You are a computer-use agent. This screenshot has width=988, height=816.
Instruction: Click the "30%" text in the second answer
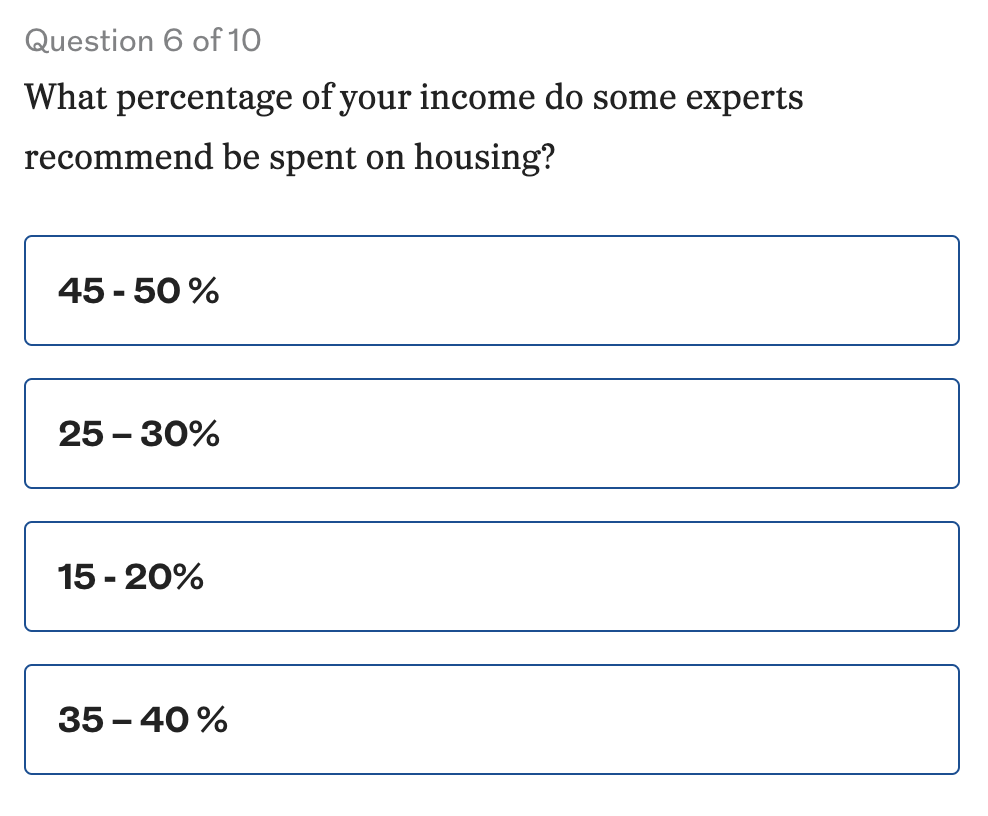[180, 434]
